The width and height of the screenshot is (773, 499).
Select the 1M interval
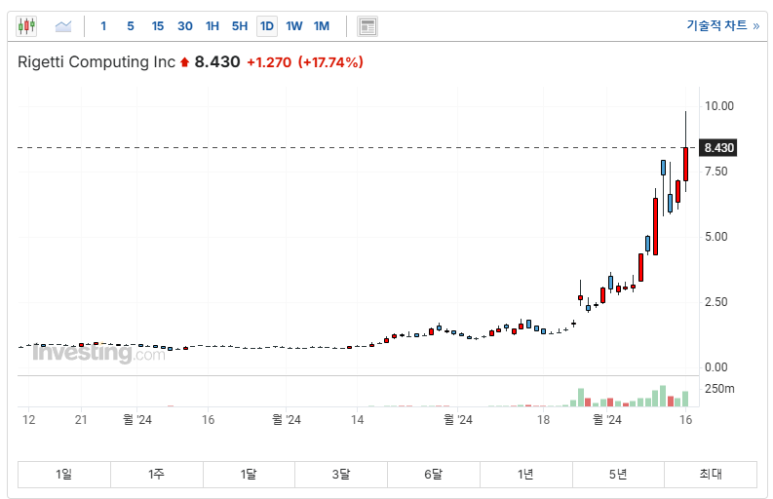coord(321,26)
